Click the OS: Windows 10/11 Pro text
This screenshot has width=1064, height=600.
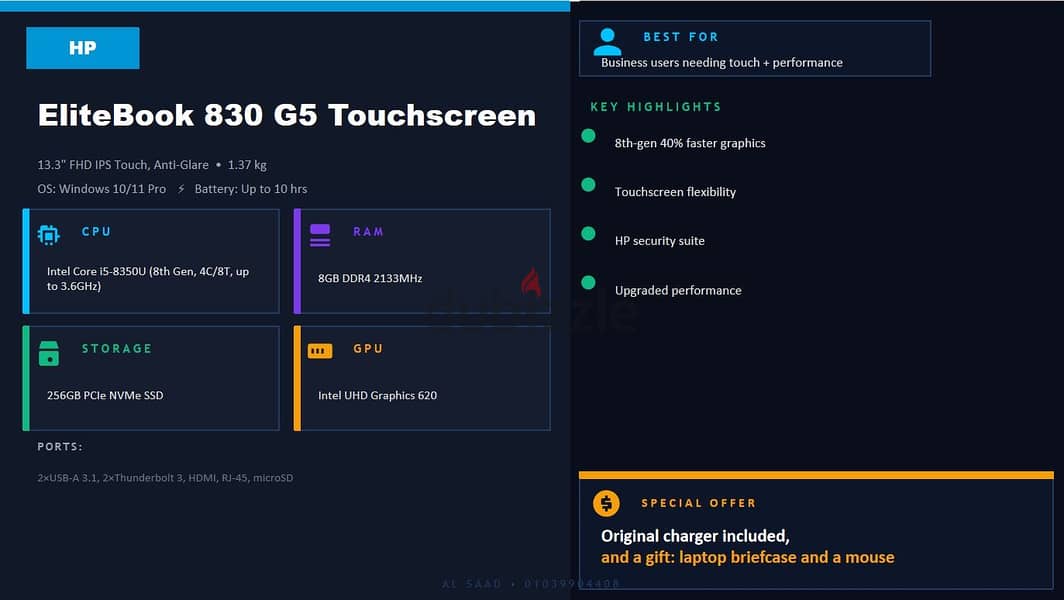102,189
